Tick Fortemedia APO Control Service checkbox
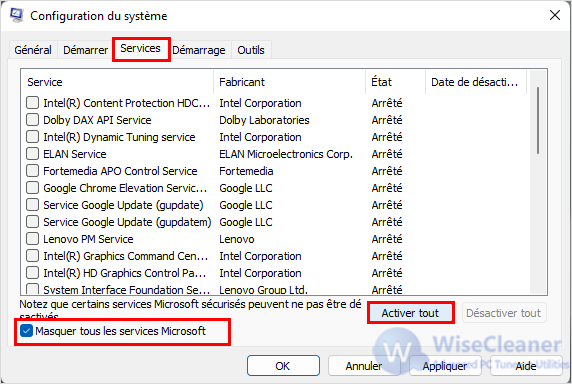The width and height of the screenshot is (572, 384). (32, 171)
